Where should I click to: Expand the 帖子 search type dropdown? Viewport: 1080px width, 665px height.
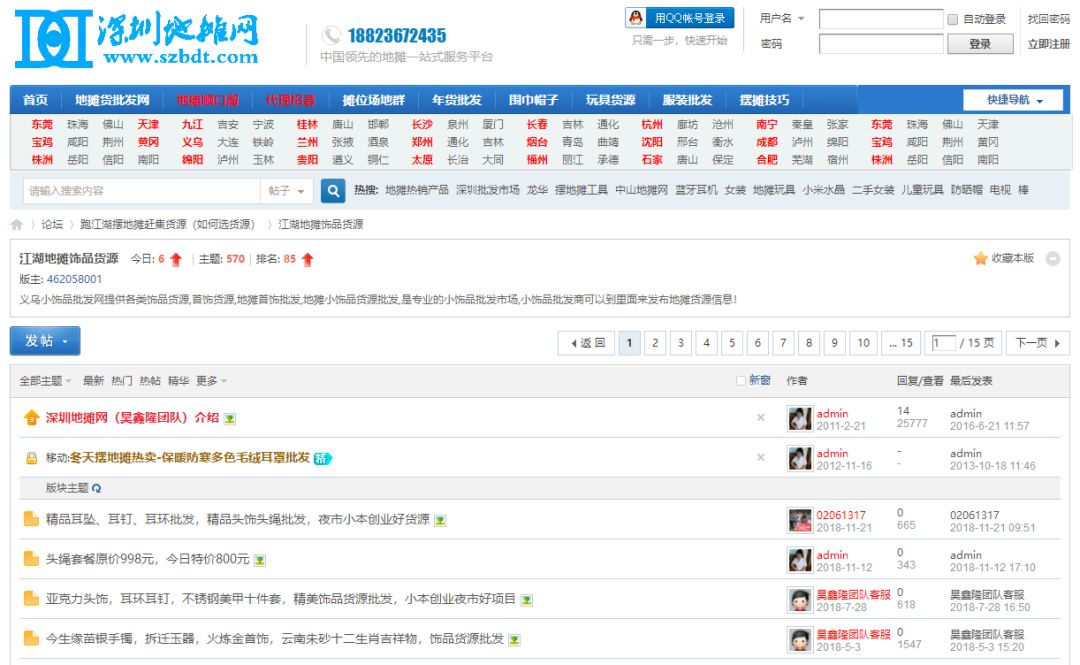289,190
